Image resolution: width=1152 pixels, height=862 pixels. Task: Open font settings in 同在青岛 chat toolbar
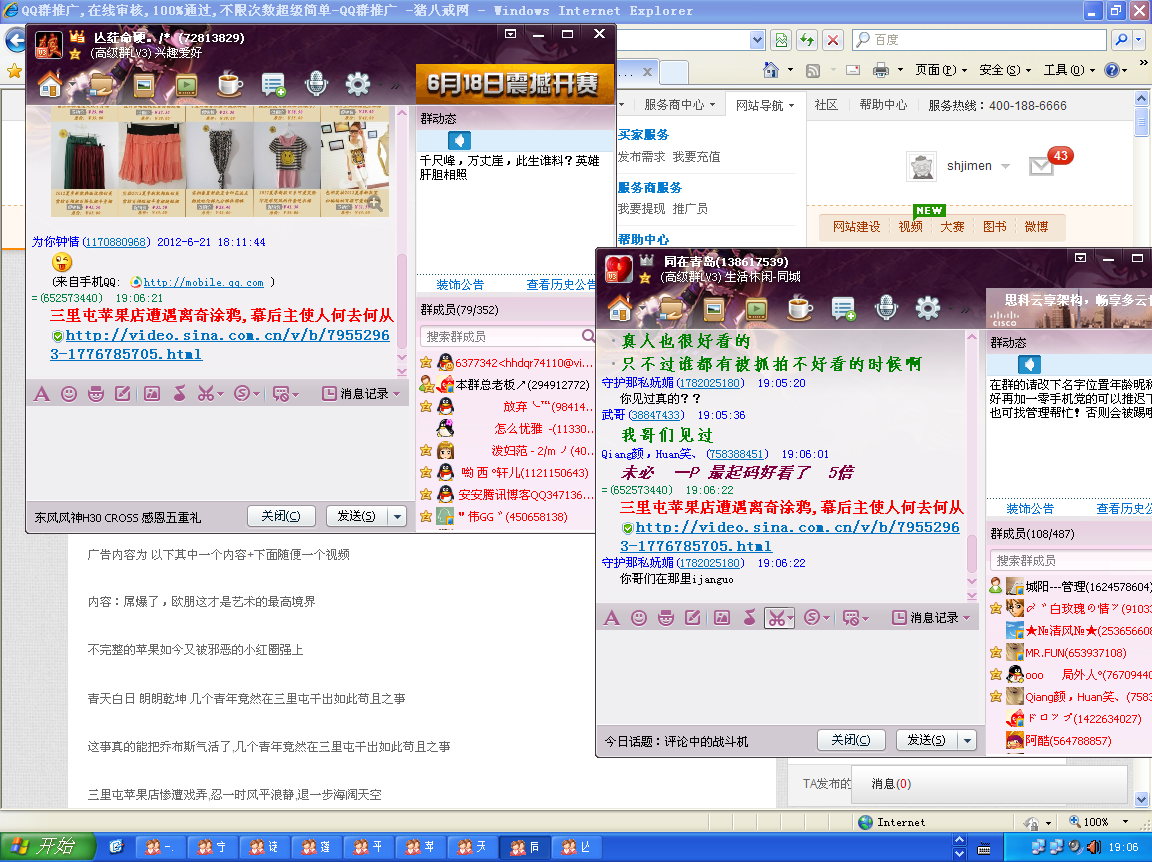coord(611,618)
